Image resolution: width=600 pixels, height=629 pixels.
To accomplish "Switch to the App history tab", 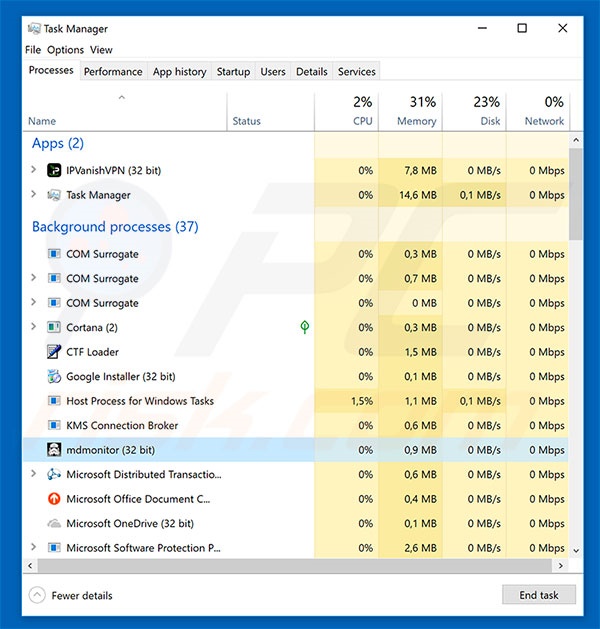I will point(179,71).
